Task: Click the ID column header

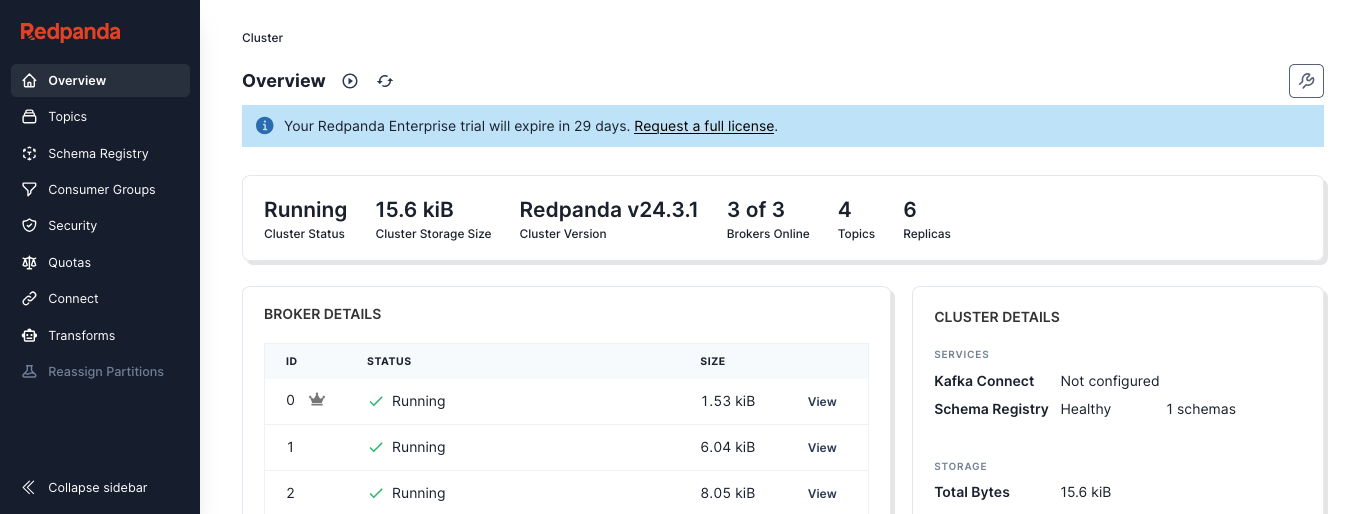Action: click(292, 361)
